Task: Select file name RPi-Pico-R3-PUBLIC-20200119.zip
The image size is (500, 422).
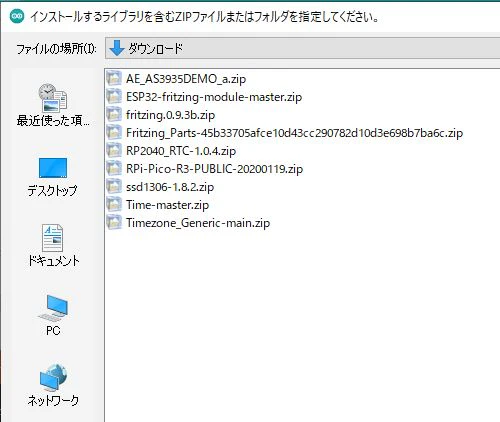Action: pos(214,169)
